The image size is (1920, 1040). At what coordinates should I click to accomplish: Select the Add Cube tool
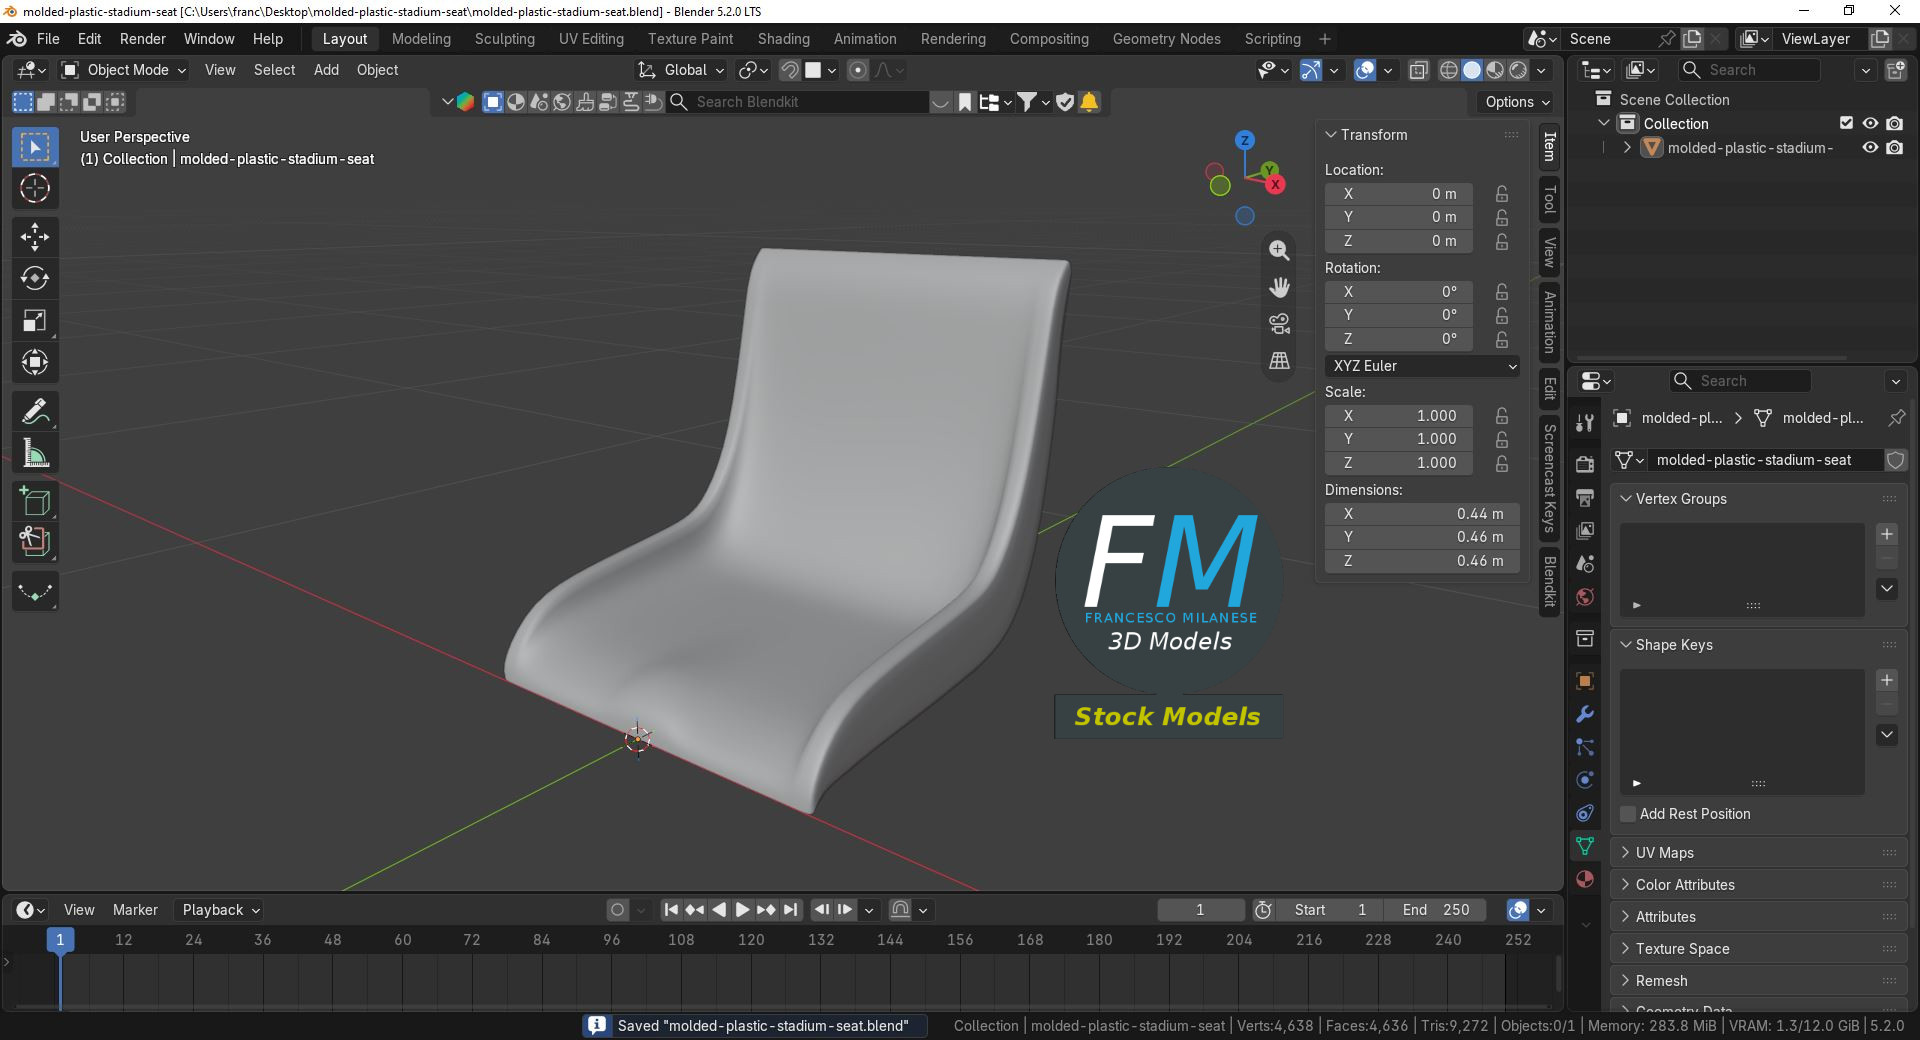point(35,501)
